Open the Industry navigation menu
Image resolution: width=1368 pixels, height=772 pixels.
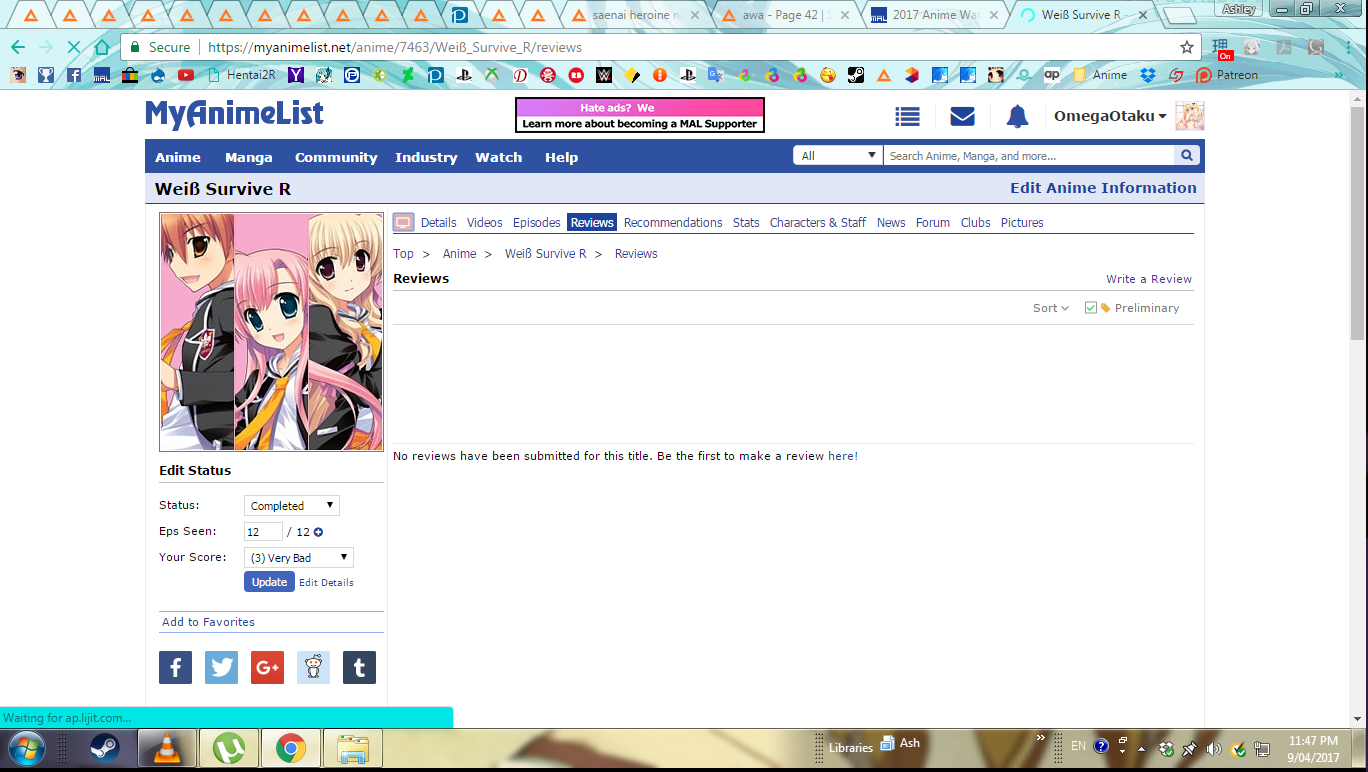tap(426, 157)
